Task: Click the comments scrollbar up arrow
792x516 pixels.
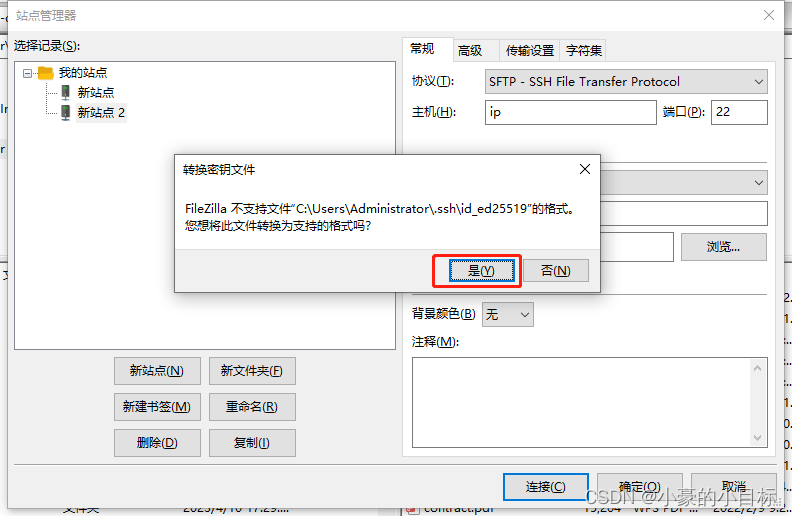Action: click(x=757, y=369)
